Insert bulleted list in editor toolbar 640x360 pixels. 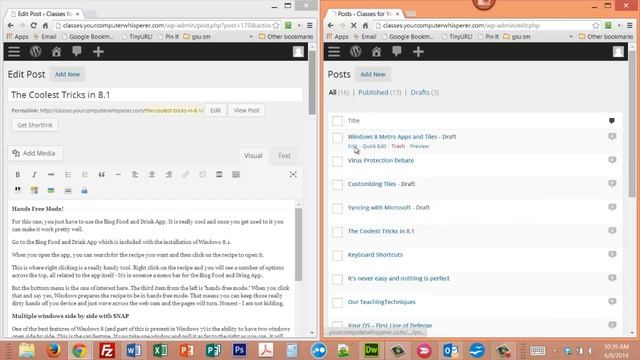point(68,175)
